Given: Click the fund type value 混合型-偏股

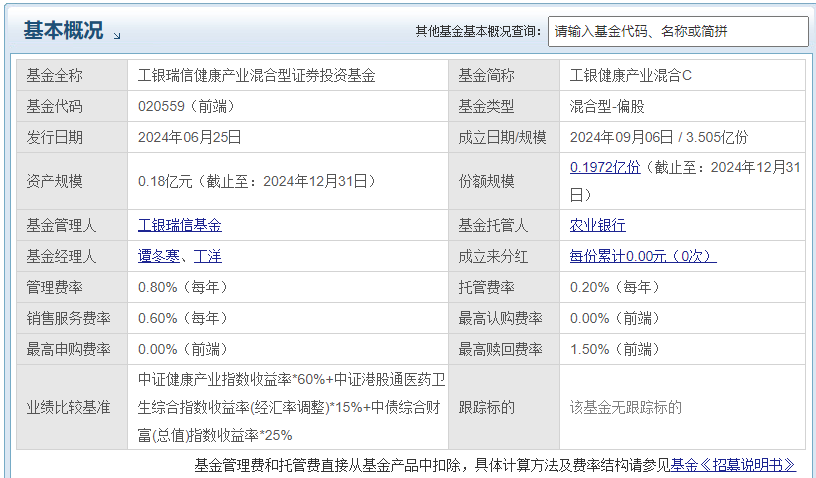Looking at the screenshot, I should coord(607,106).
